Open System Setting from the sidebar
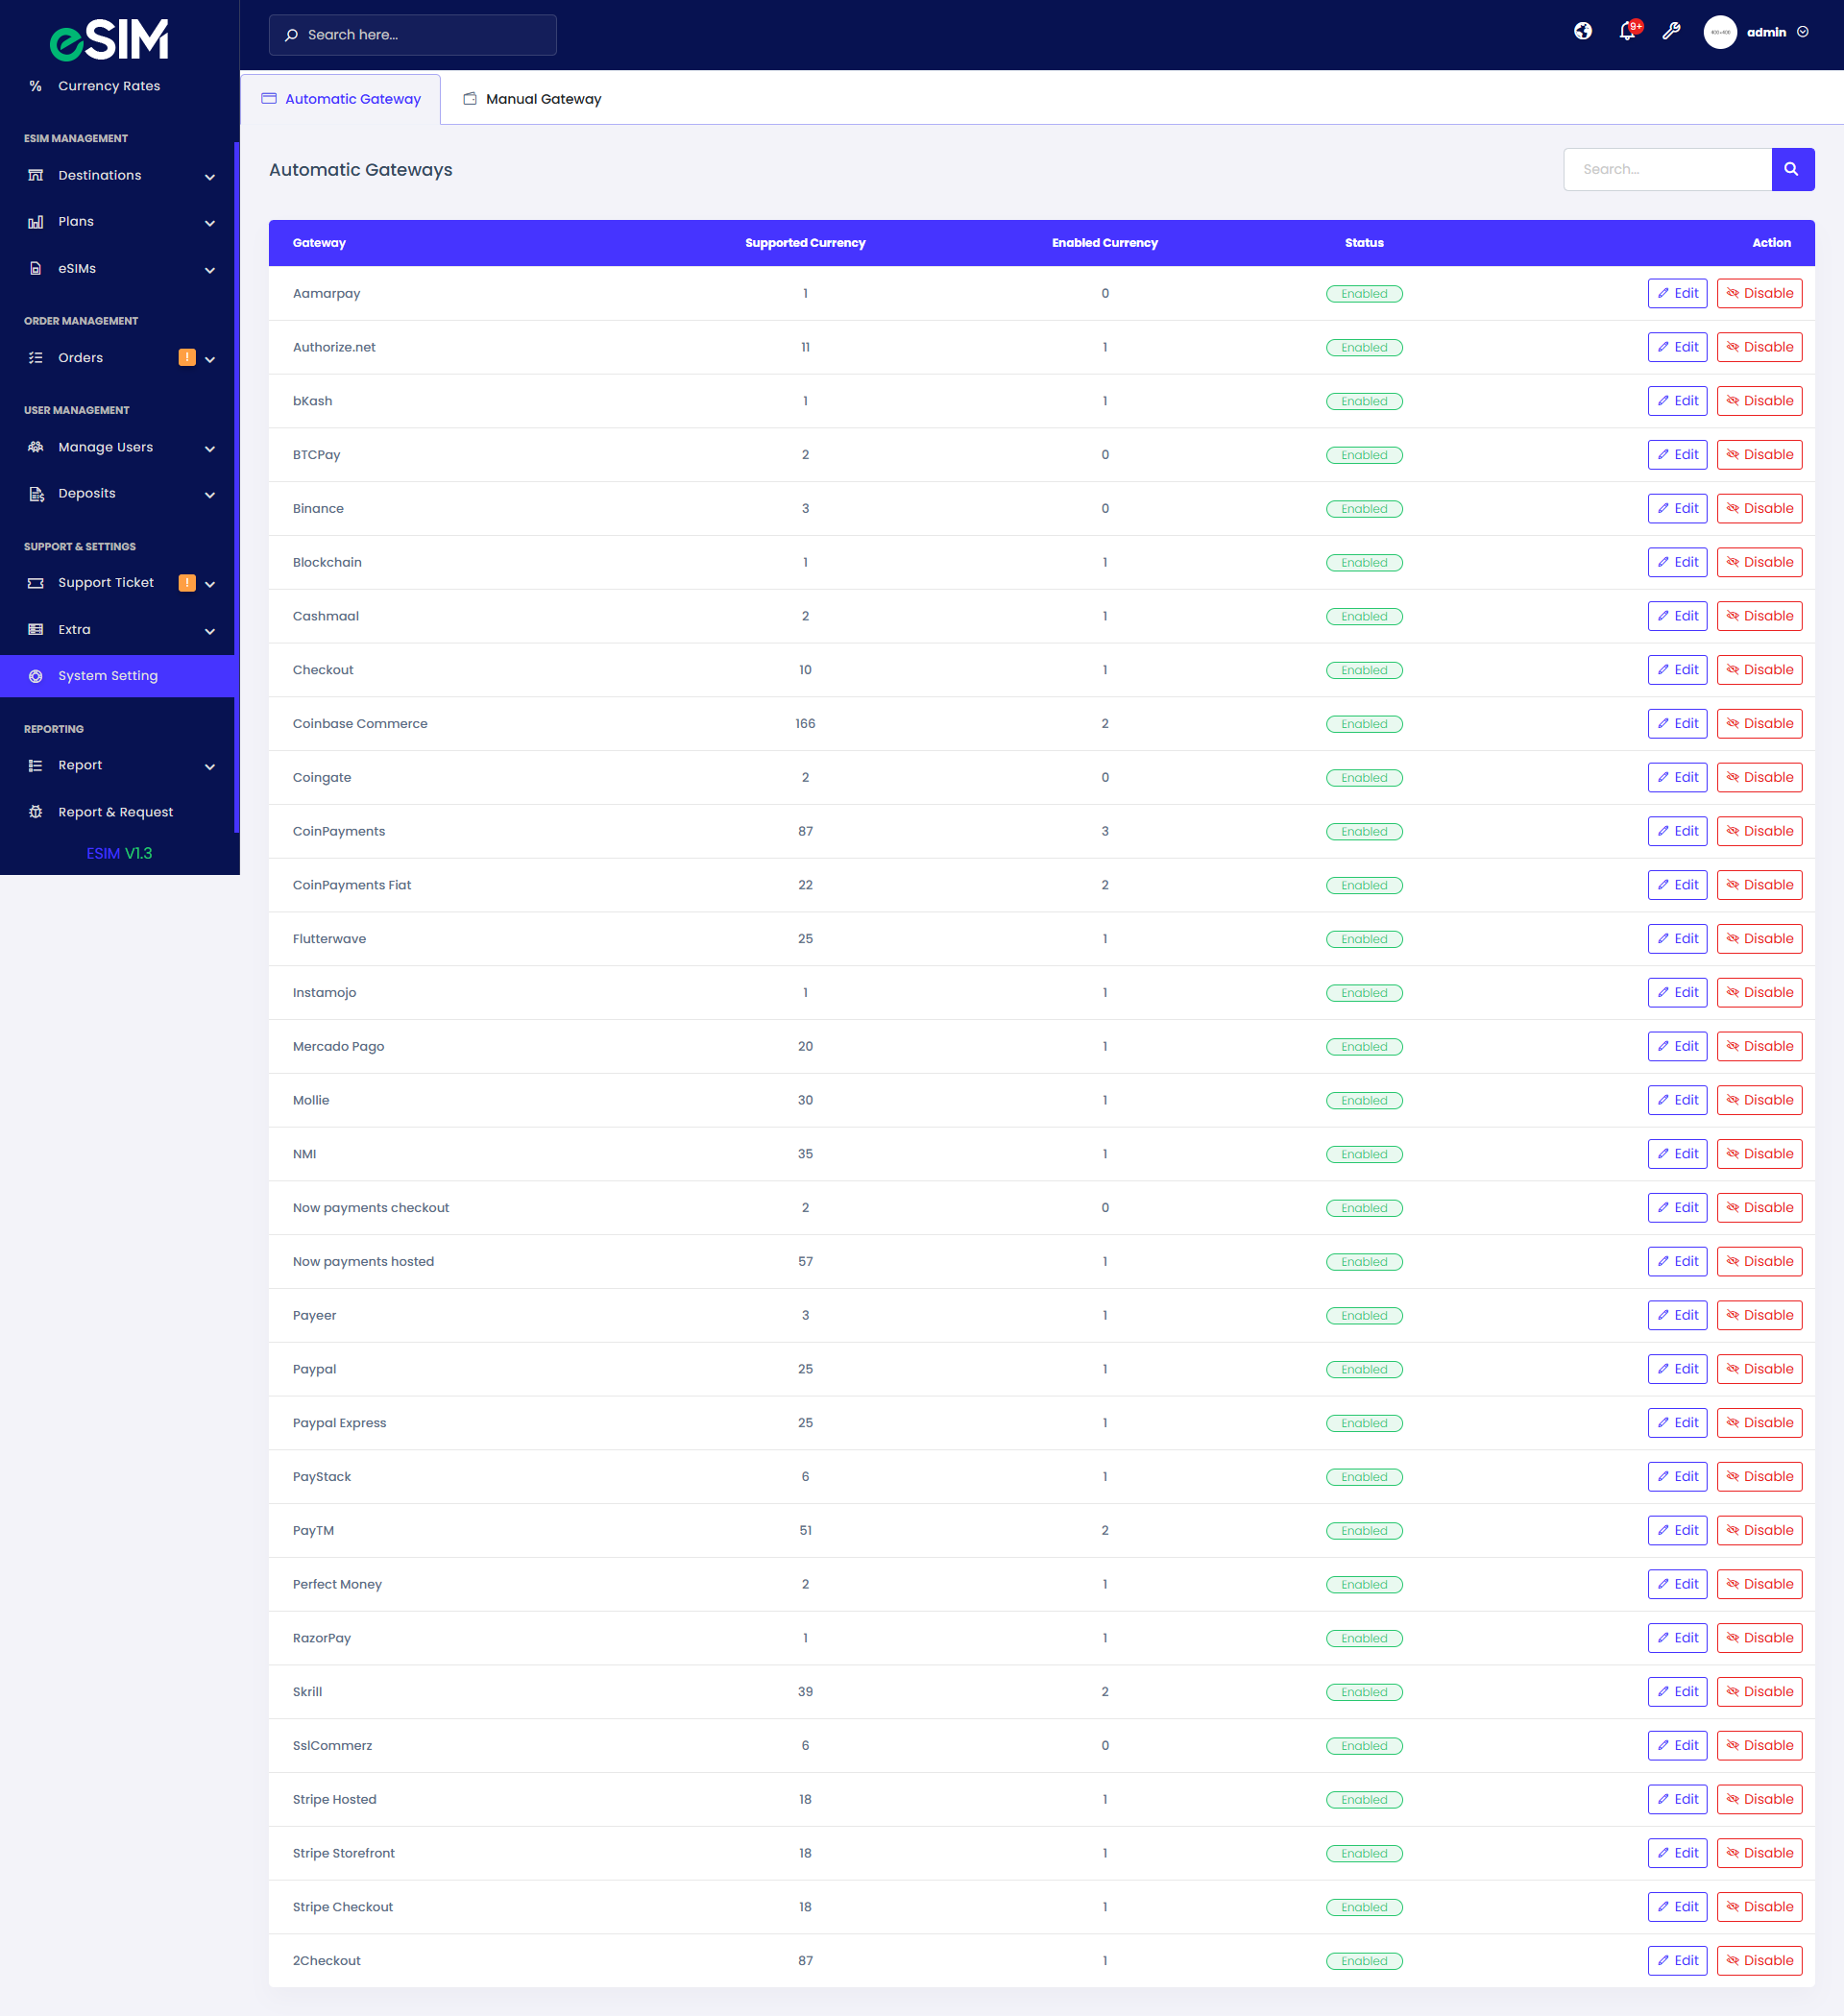 [x=109, y=675]
